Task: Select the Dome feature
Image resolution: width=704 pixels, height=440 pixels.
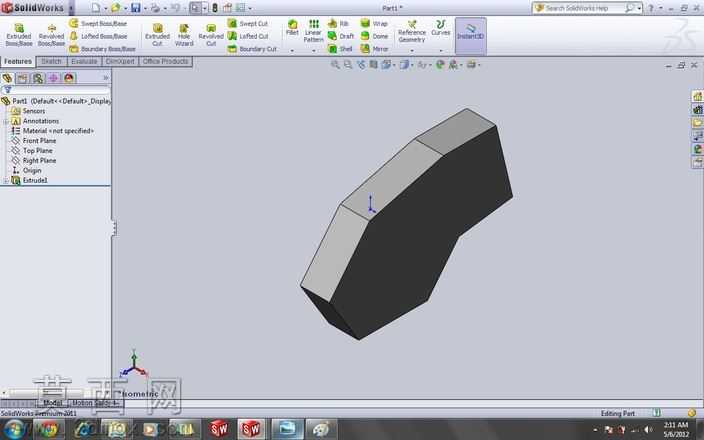Action: [374, 36]
